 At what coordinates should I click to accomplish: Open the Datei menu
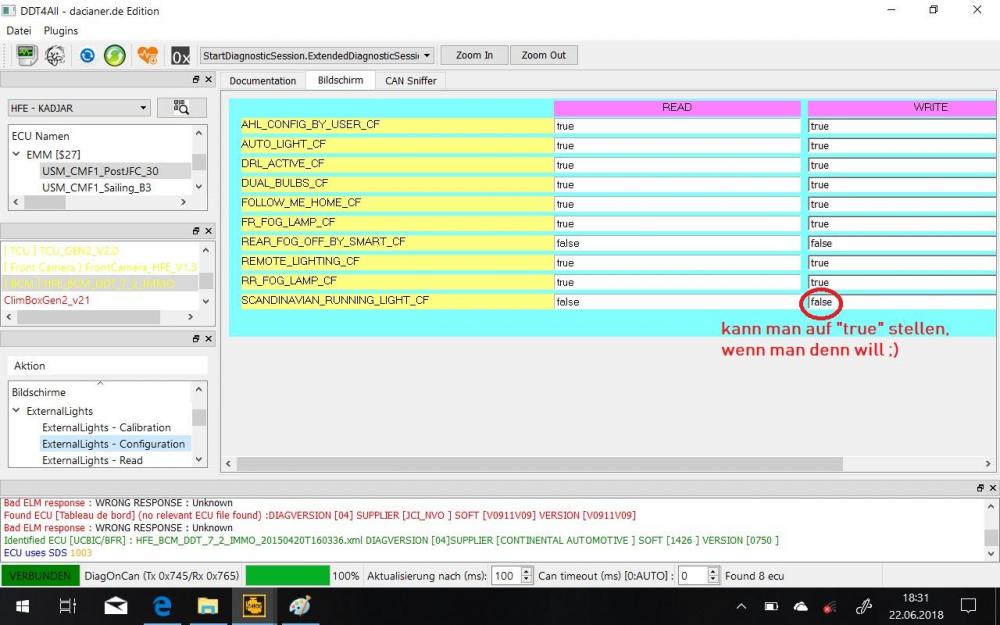(x=18, y=31)
